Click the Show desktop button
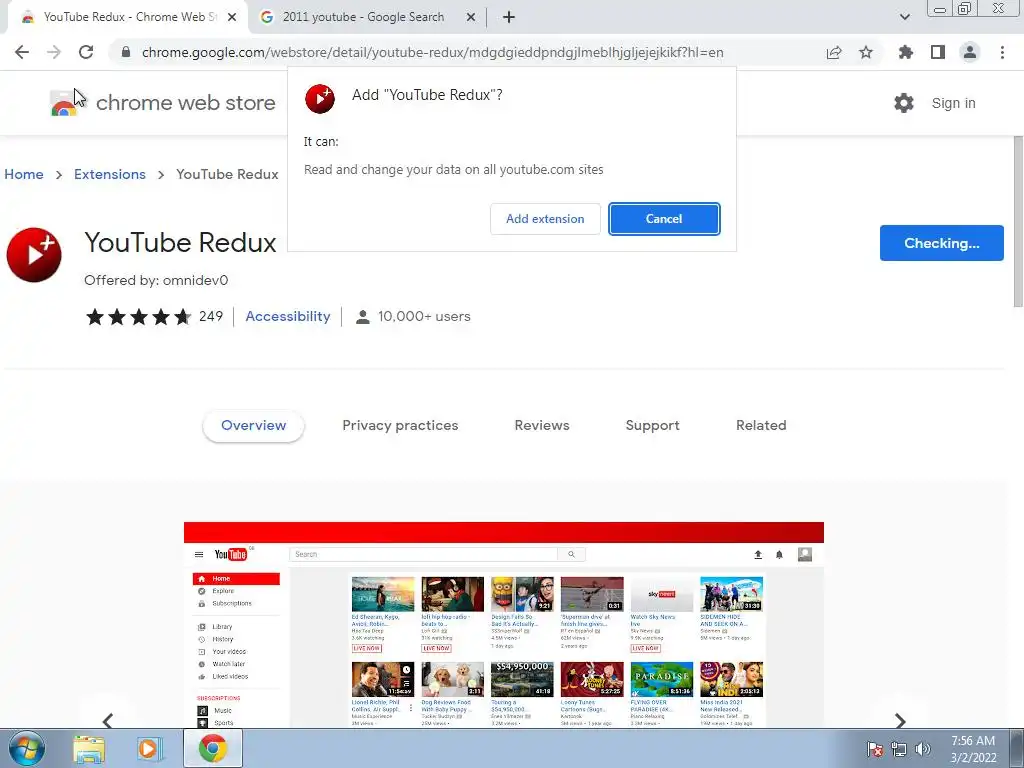 click(x=1017, y=749)
